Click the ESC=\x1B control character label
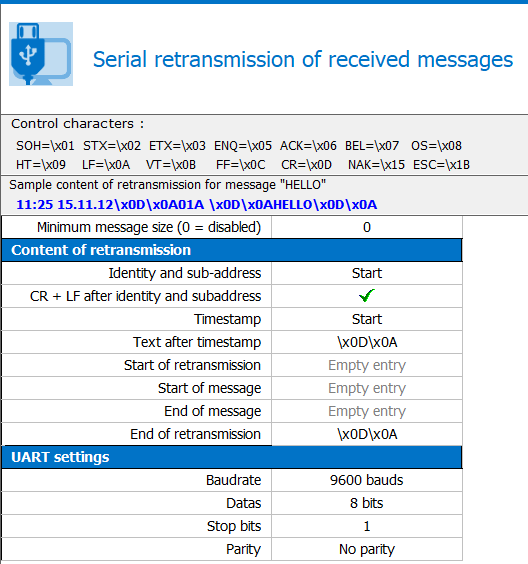This screenshot has height=564, width=528. coord(441,165)
